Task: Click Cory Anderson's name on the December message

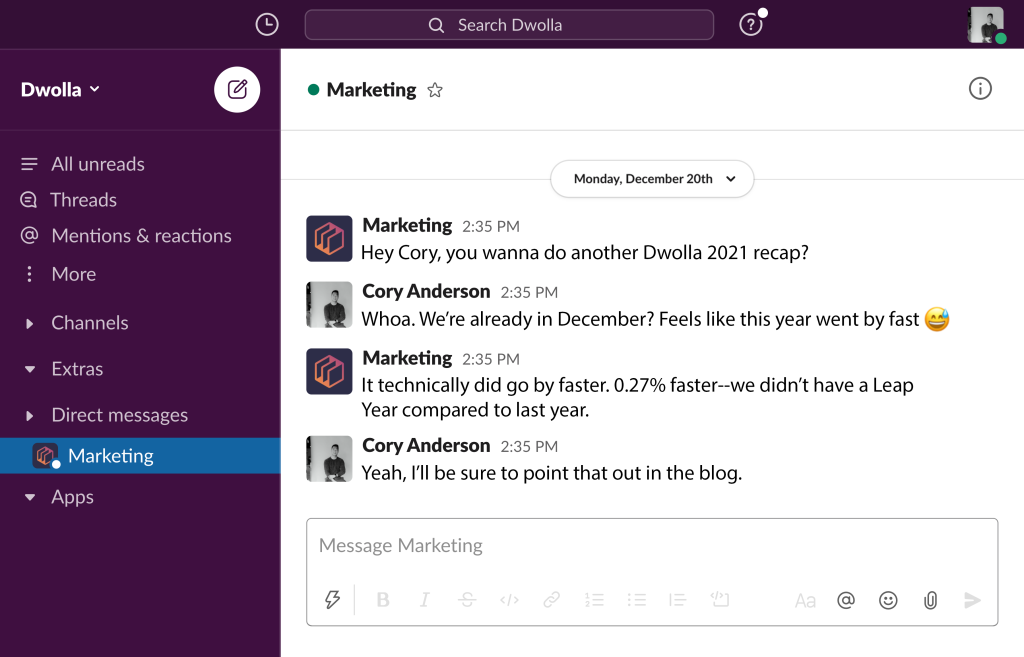Action: 426,291
